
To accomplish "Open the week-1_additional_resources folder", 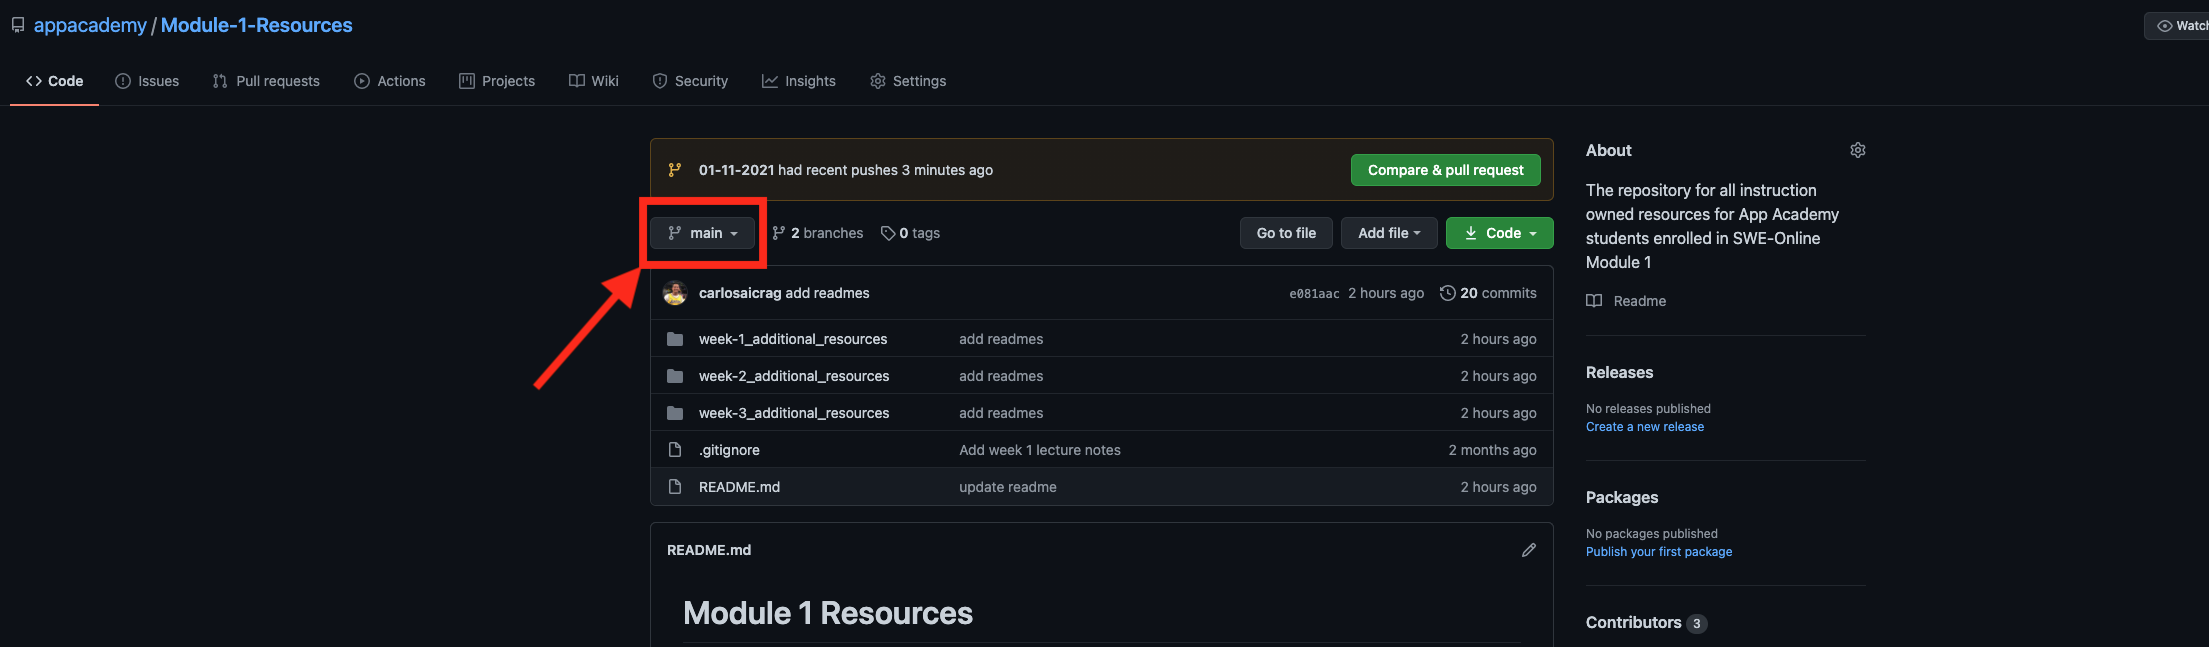I will pyautogui.click(x=793, y=339).
